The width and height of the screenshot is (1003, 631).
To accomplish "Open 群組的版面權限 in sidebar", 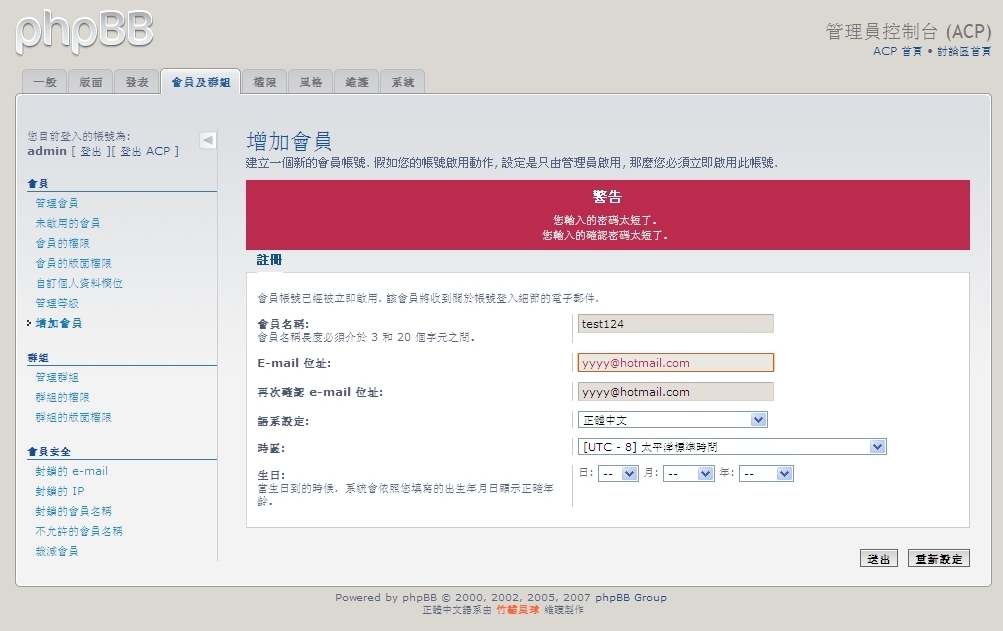I will [x=74, y=417].
